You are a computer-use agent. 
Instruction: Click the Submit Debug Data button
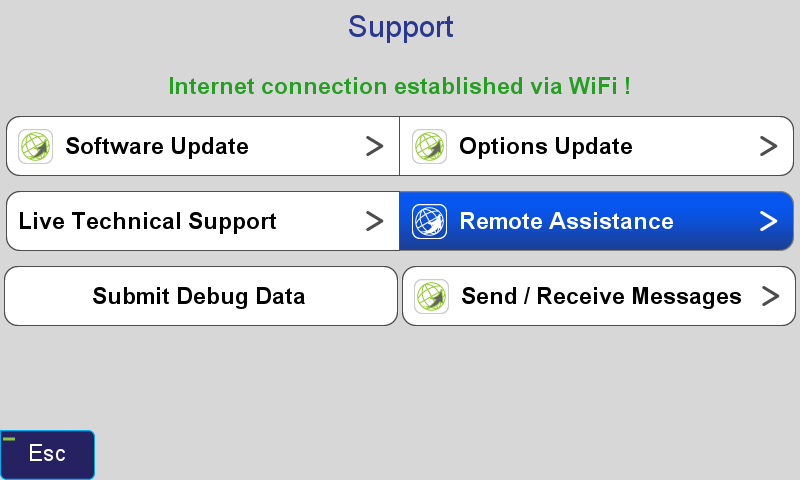coord(201,296)
